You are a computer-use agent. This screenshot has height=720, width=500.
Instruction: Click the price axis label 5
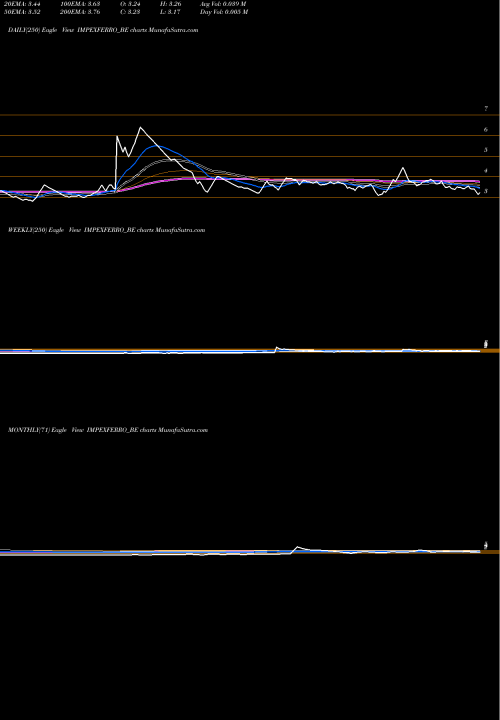click(x=486, y=150)
